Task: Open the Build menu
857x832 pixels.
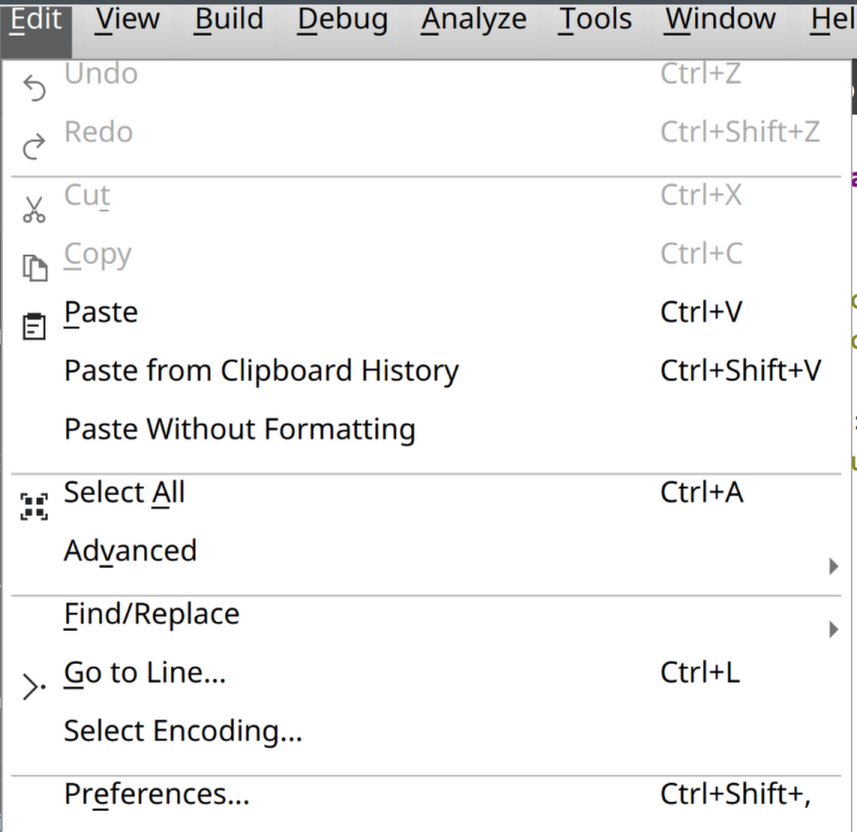Action: (229, 19)
